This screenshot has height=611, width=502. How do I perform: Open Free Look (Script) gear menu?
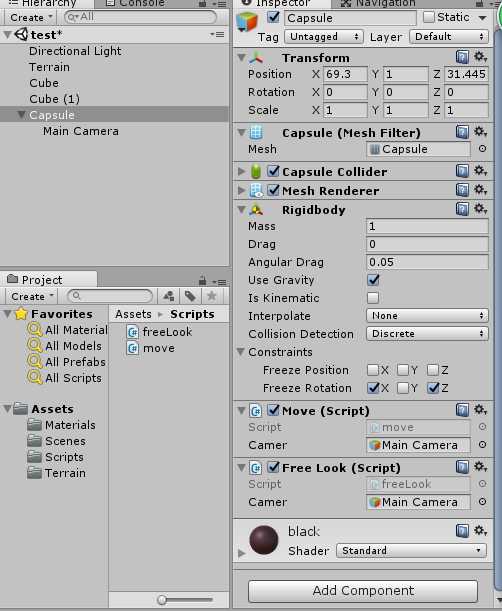480,466
